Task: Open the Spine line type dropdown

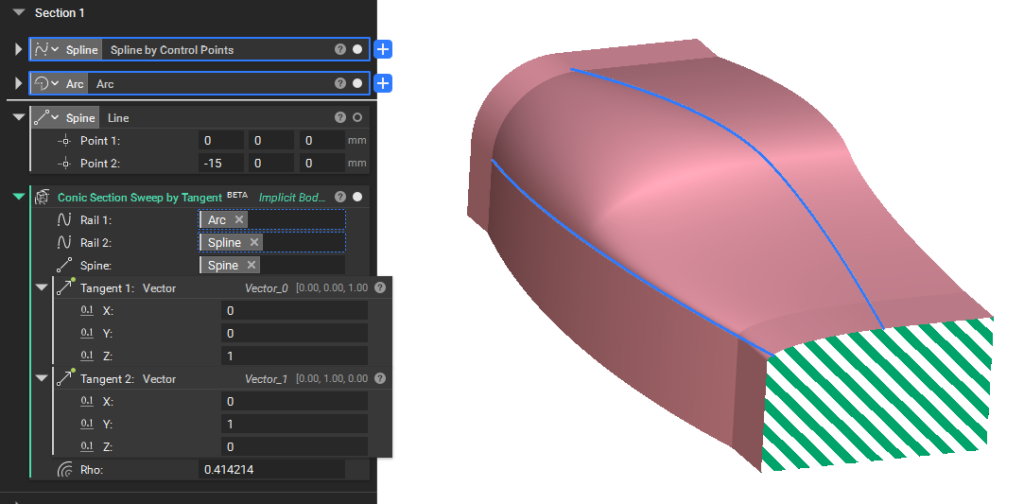Action: (55, 118)
